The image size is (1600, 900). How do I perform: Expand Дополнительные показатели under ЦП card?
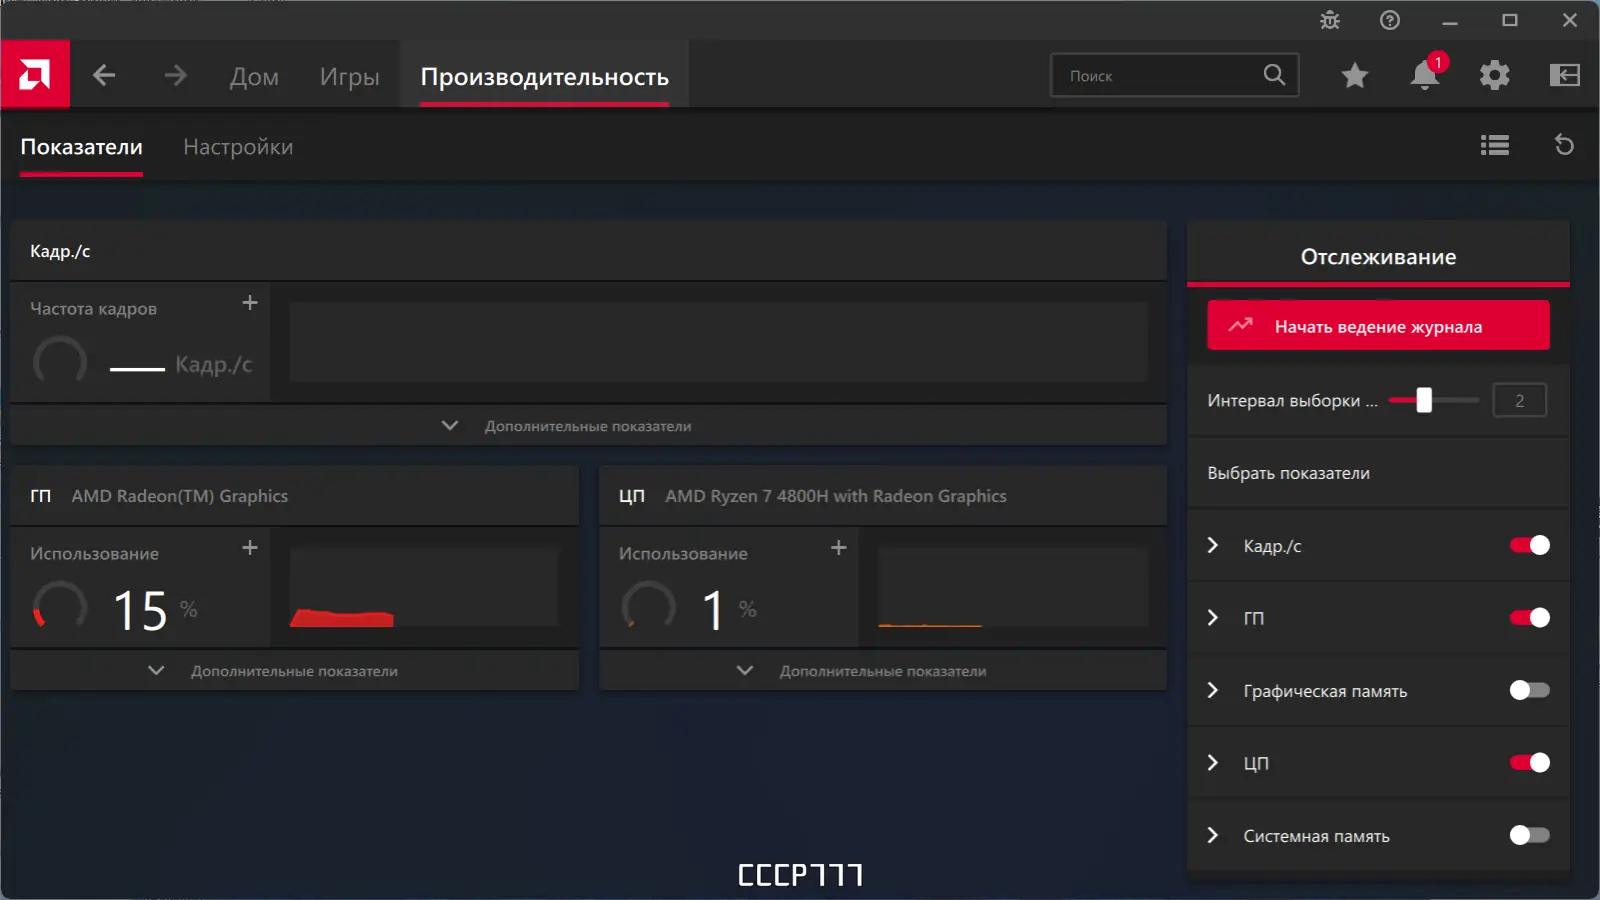click(883, 671)
